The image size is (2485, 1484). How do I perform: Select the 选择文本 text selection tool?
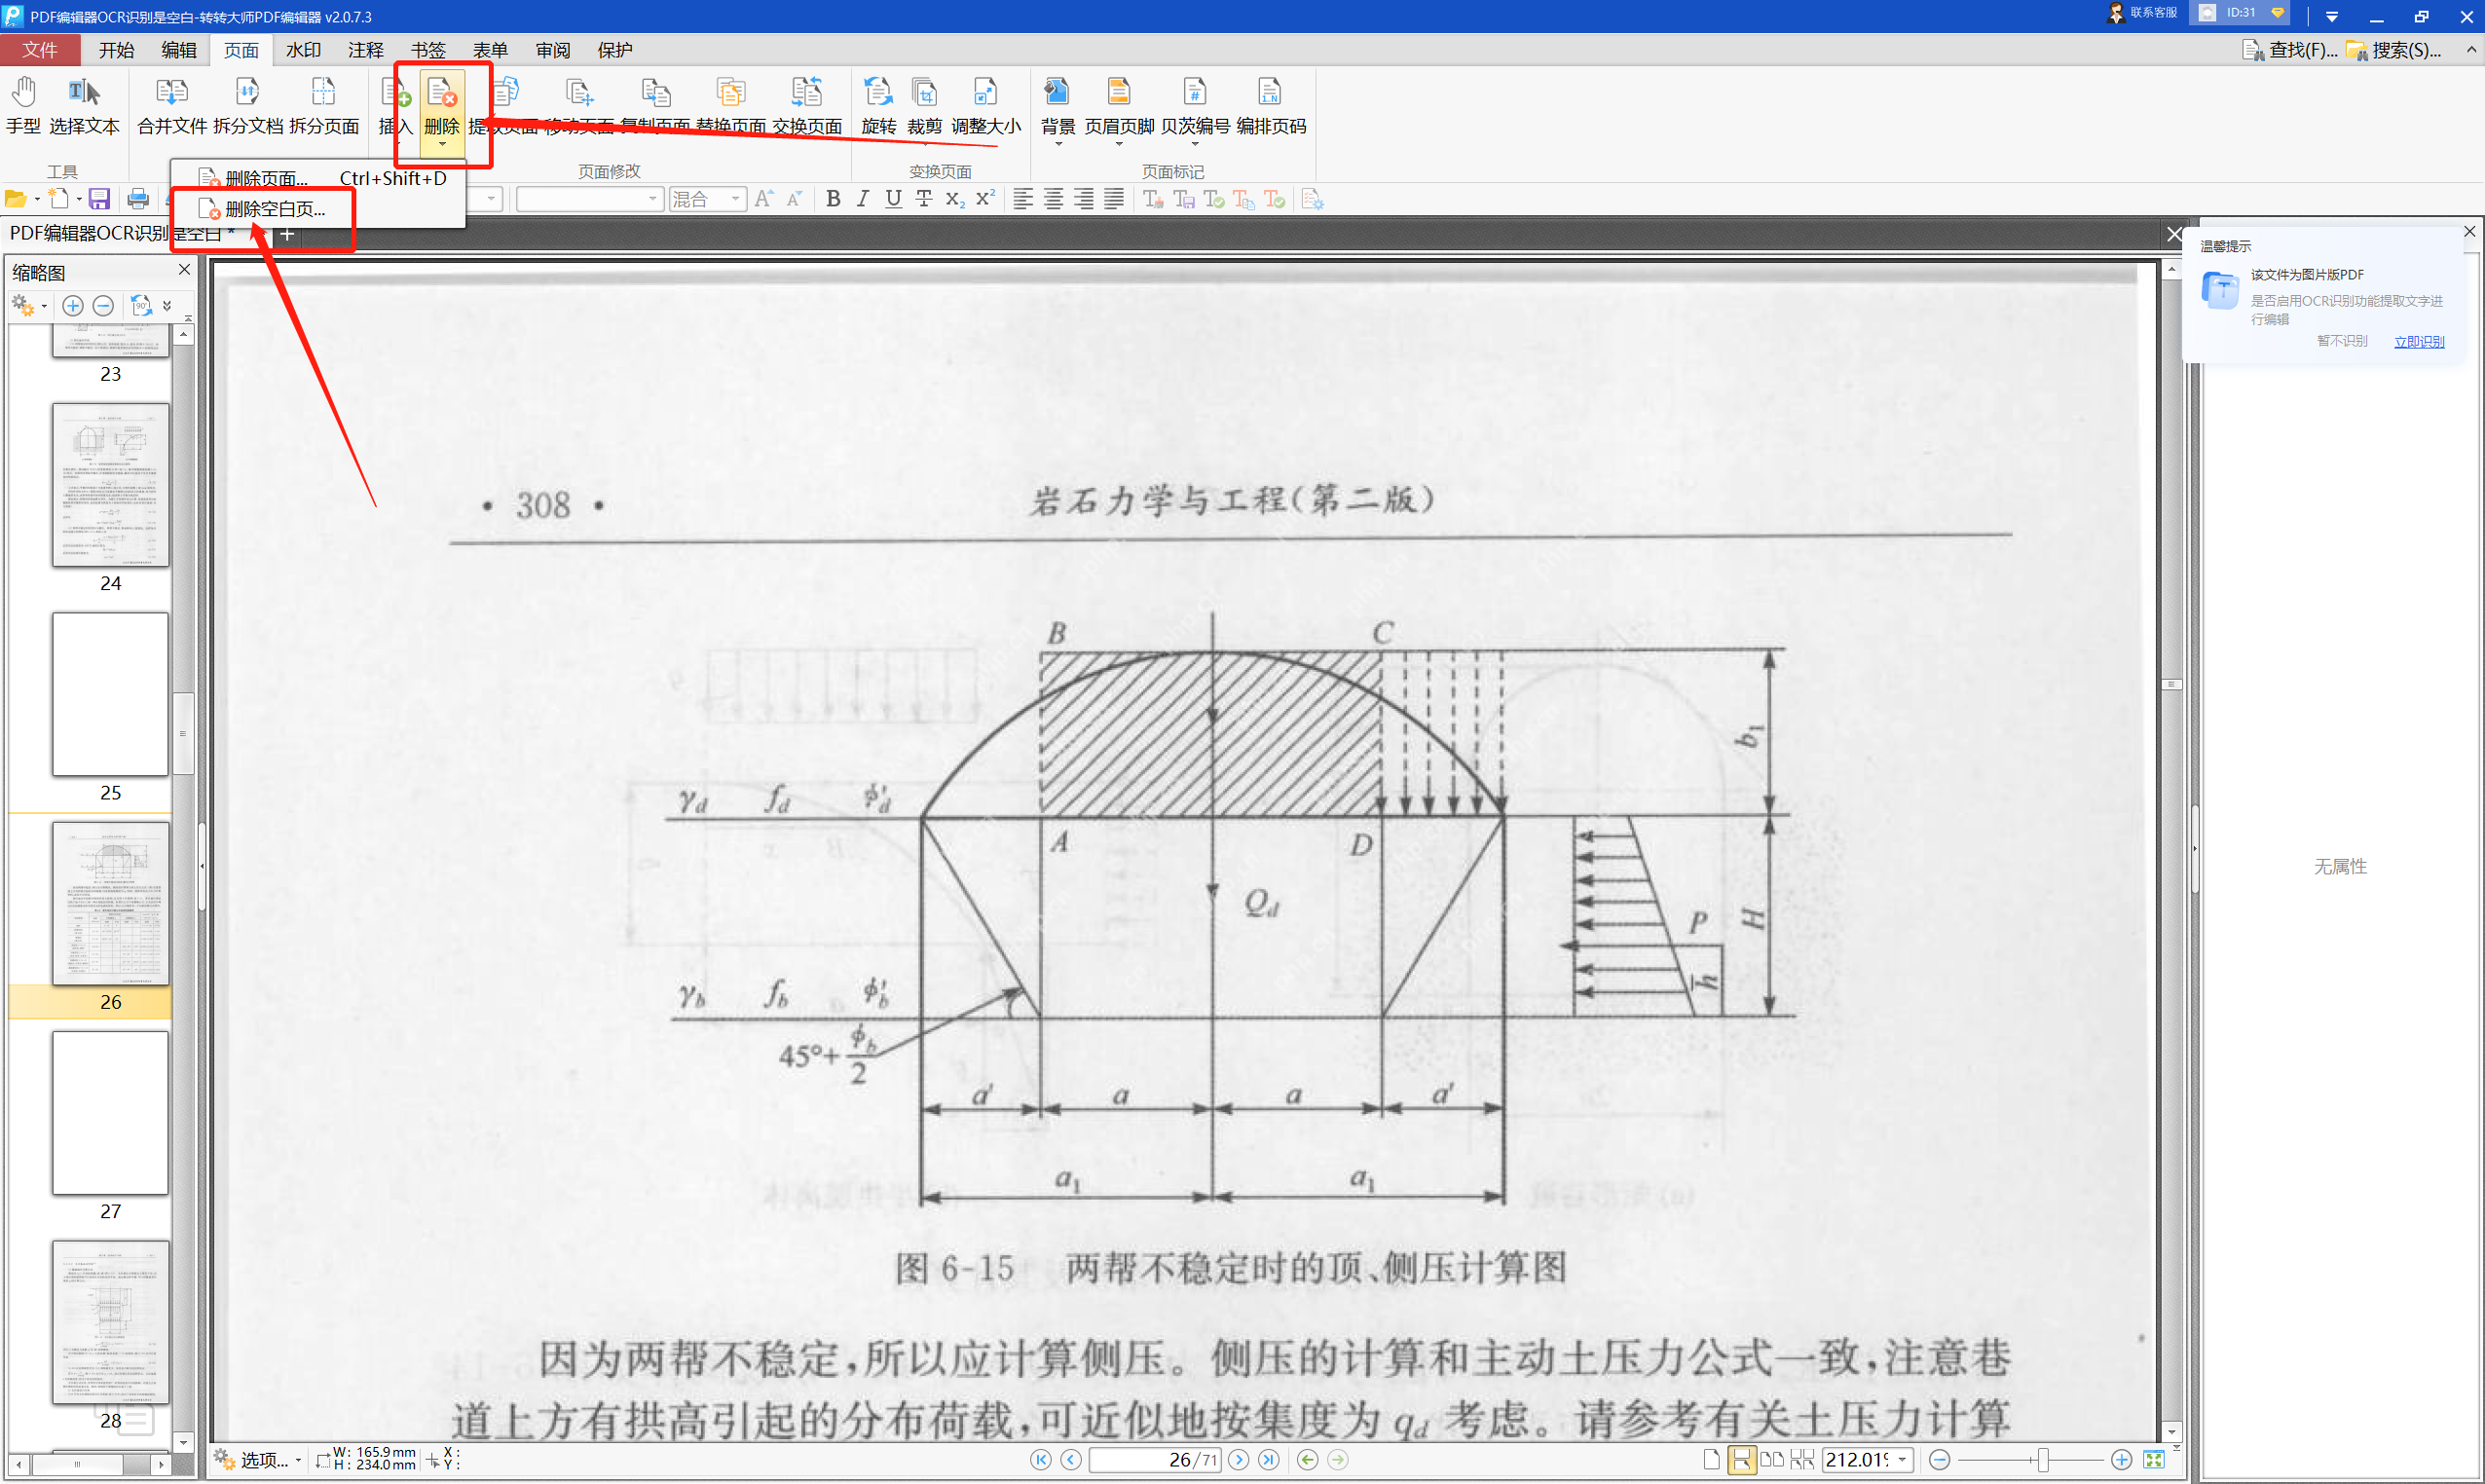(x=85, y=105)
